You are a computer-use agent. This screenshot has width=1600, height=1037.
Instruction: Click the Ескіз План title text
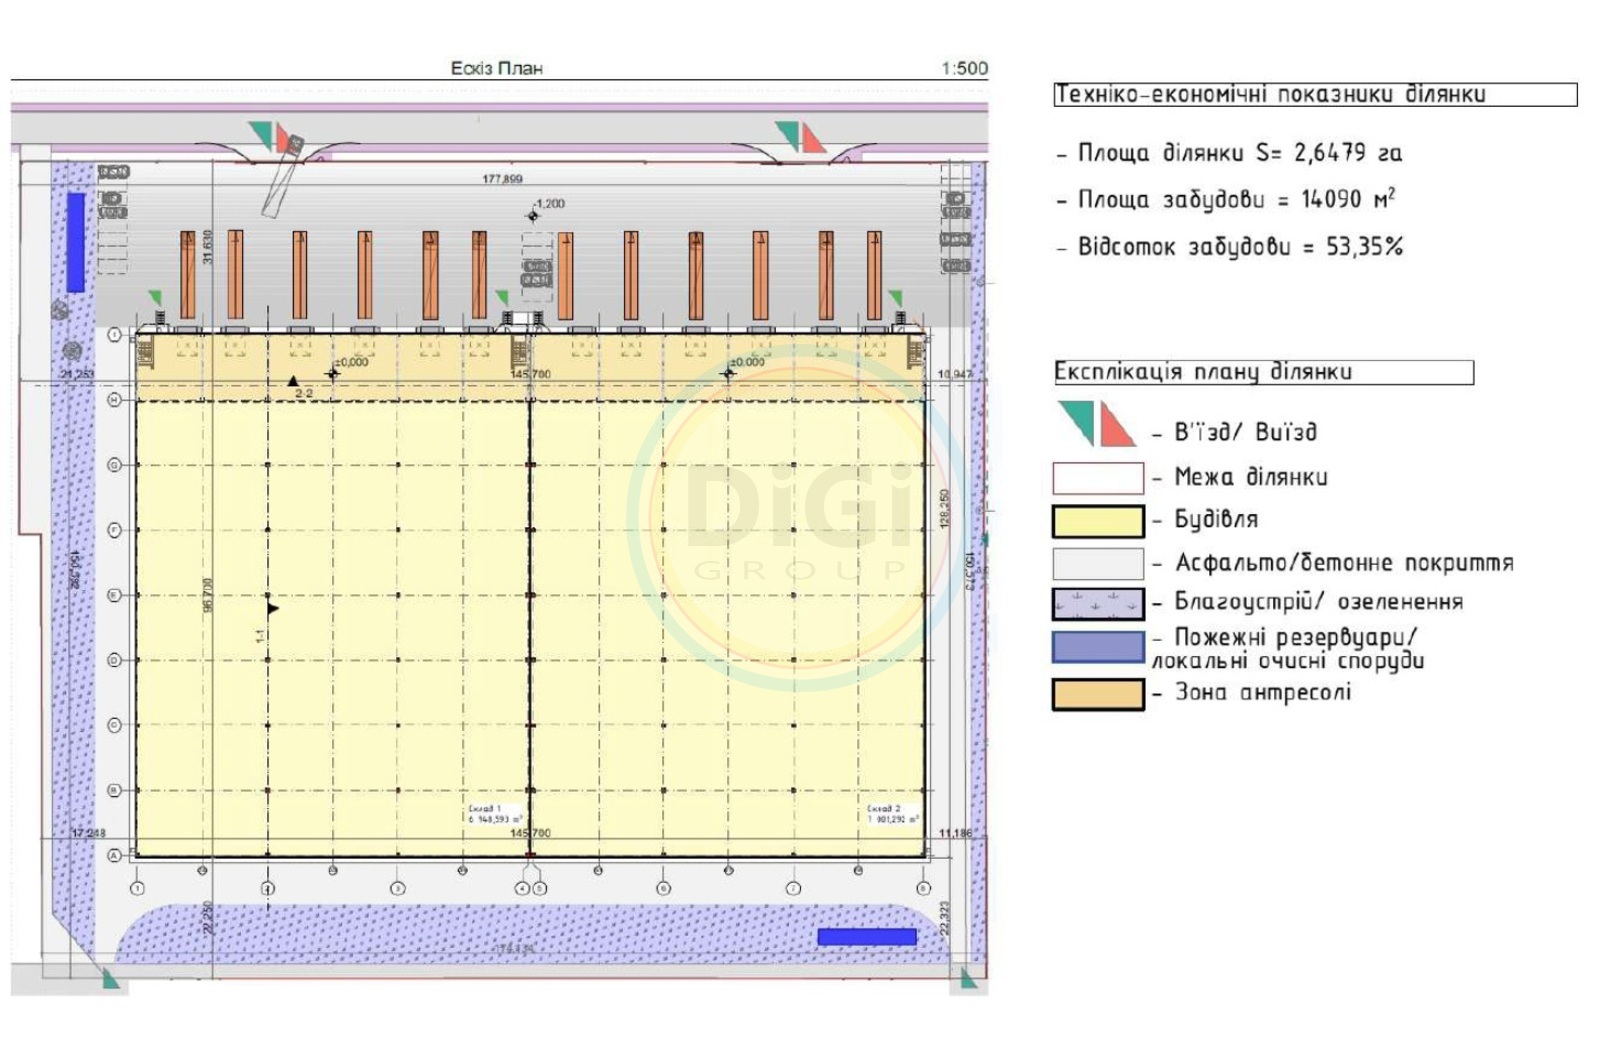tap(496, 68)
